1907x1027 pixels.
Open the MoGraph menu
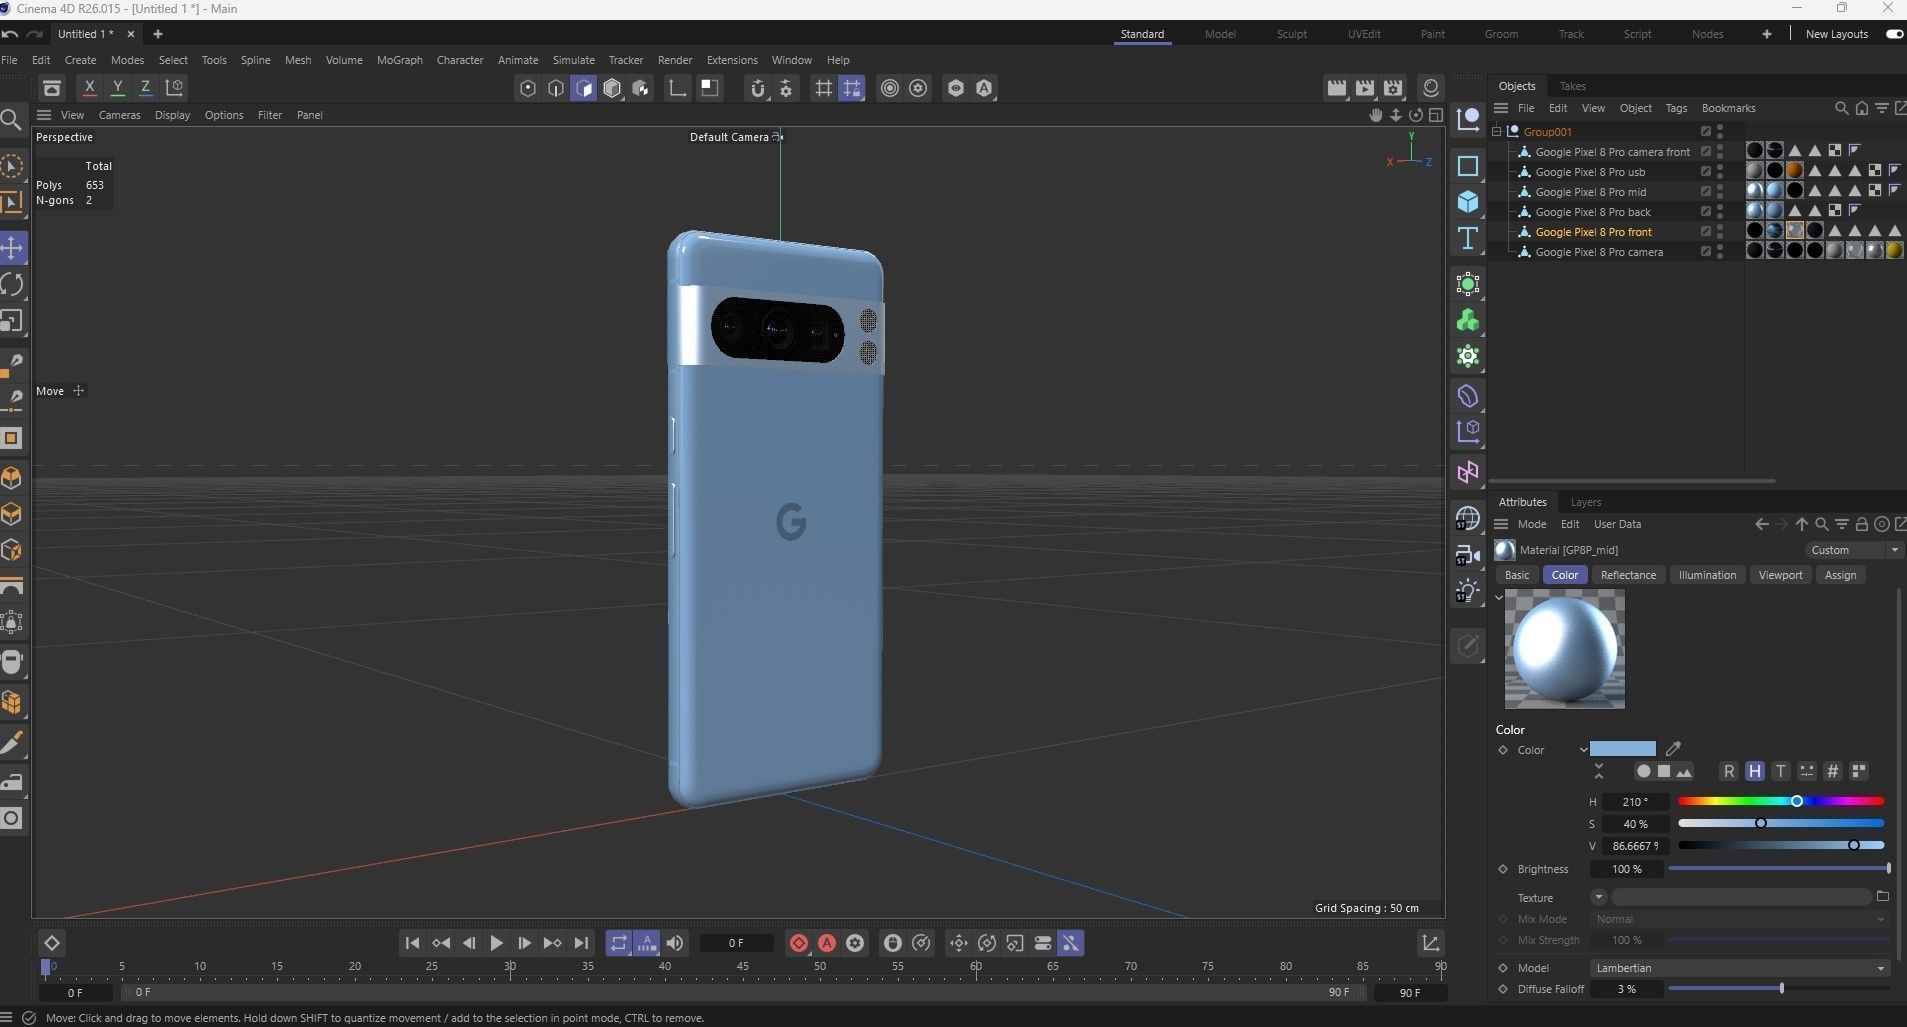(x=399, y=60)
